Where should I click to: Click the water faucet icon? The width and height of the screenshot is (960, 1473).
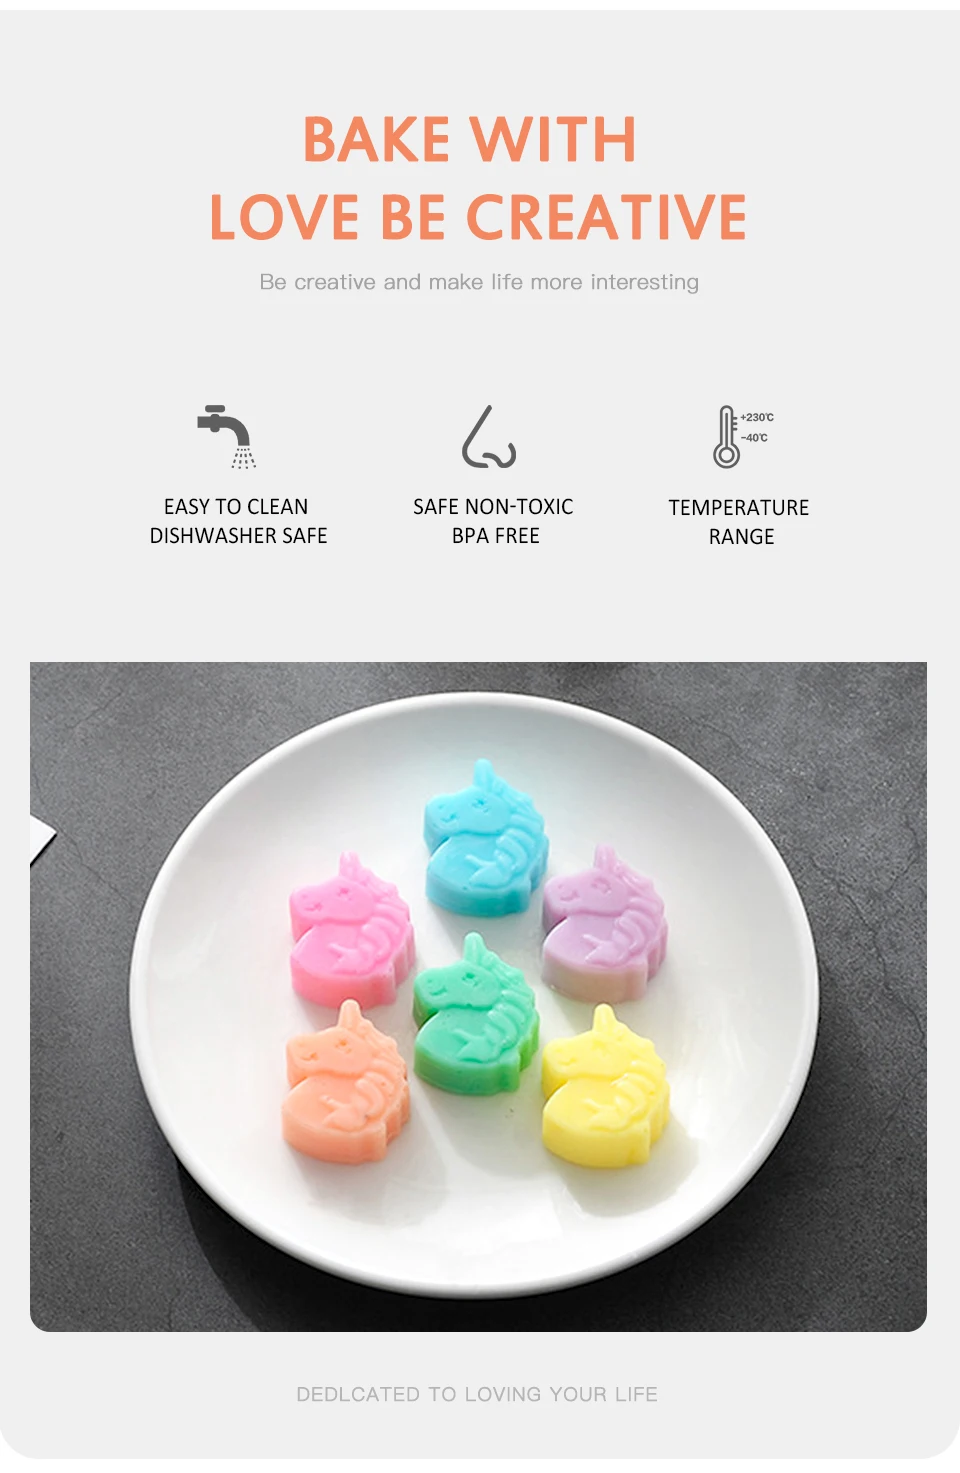coord(228,436)
